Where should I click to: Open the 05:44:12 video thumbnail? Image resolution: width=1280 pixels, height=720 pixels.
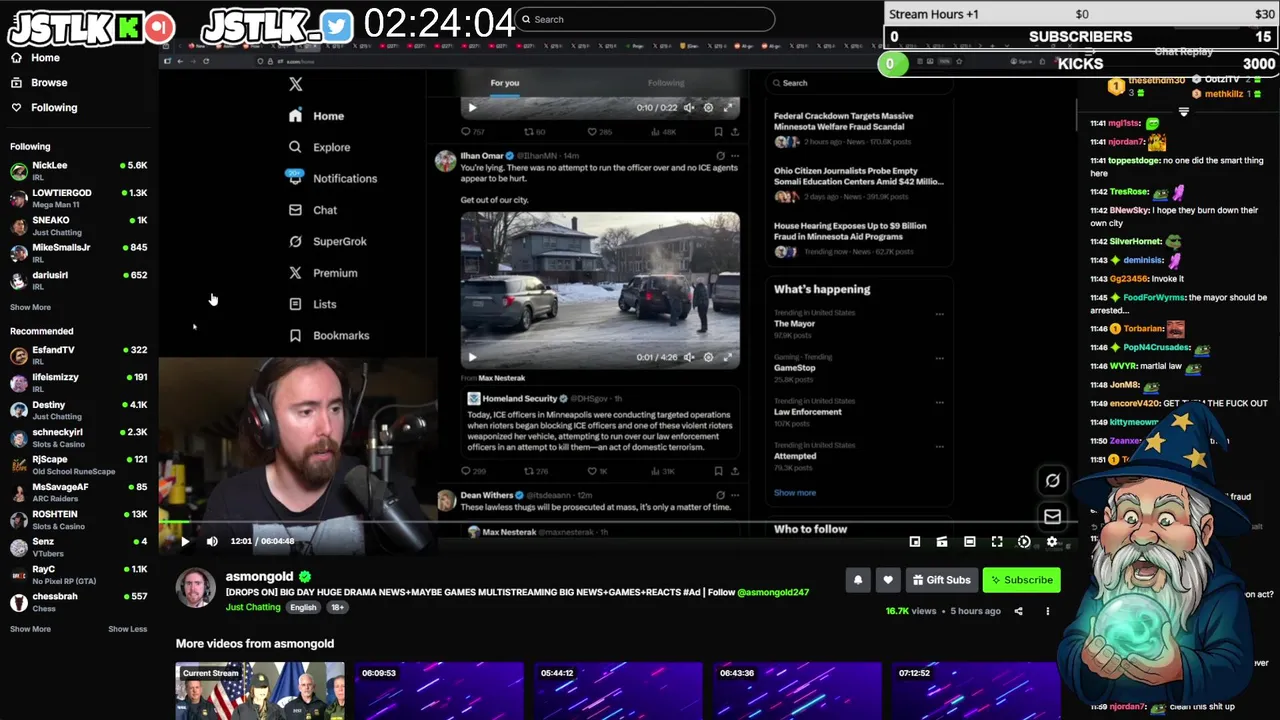tap(618, 691)
